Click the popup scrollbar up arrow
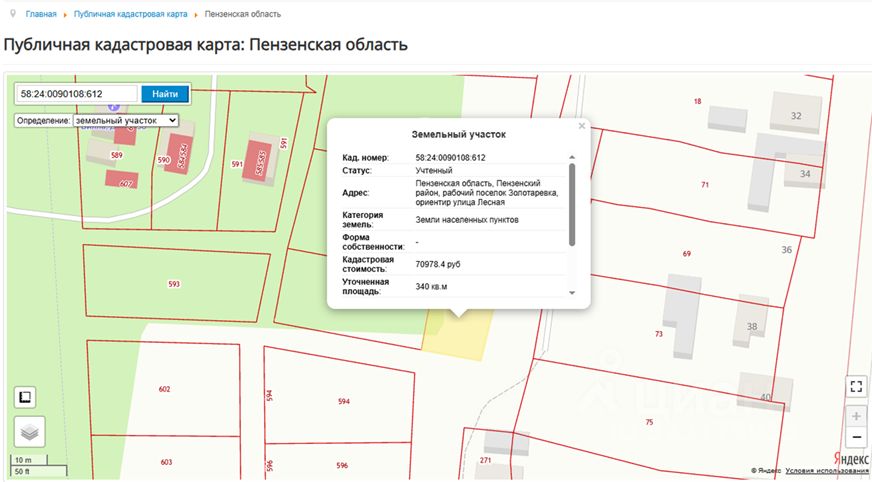 click(572, 157)
